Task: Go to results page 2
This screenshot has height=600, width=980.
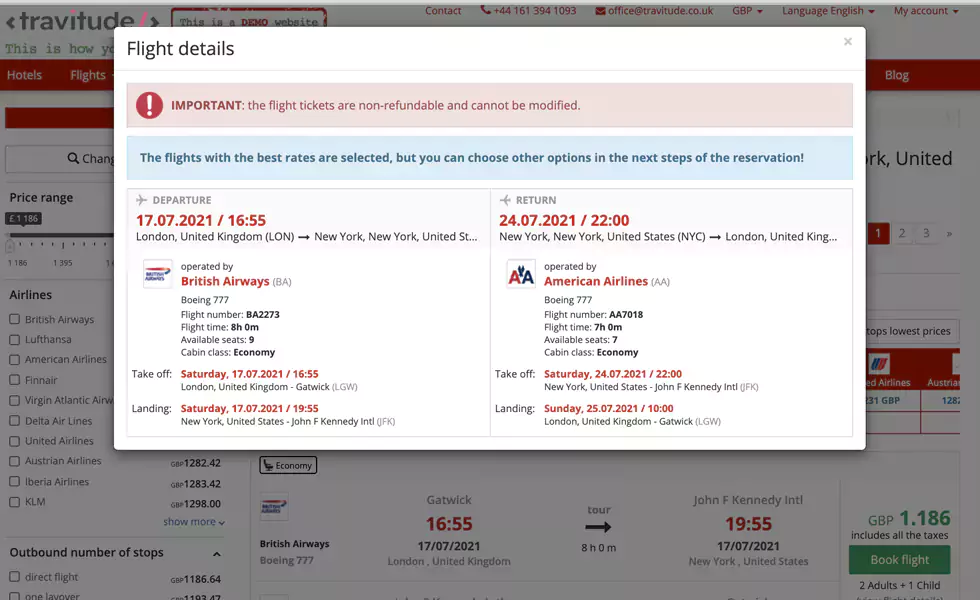Action: [x=901, y=232]
